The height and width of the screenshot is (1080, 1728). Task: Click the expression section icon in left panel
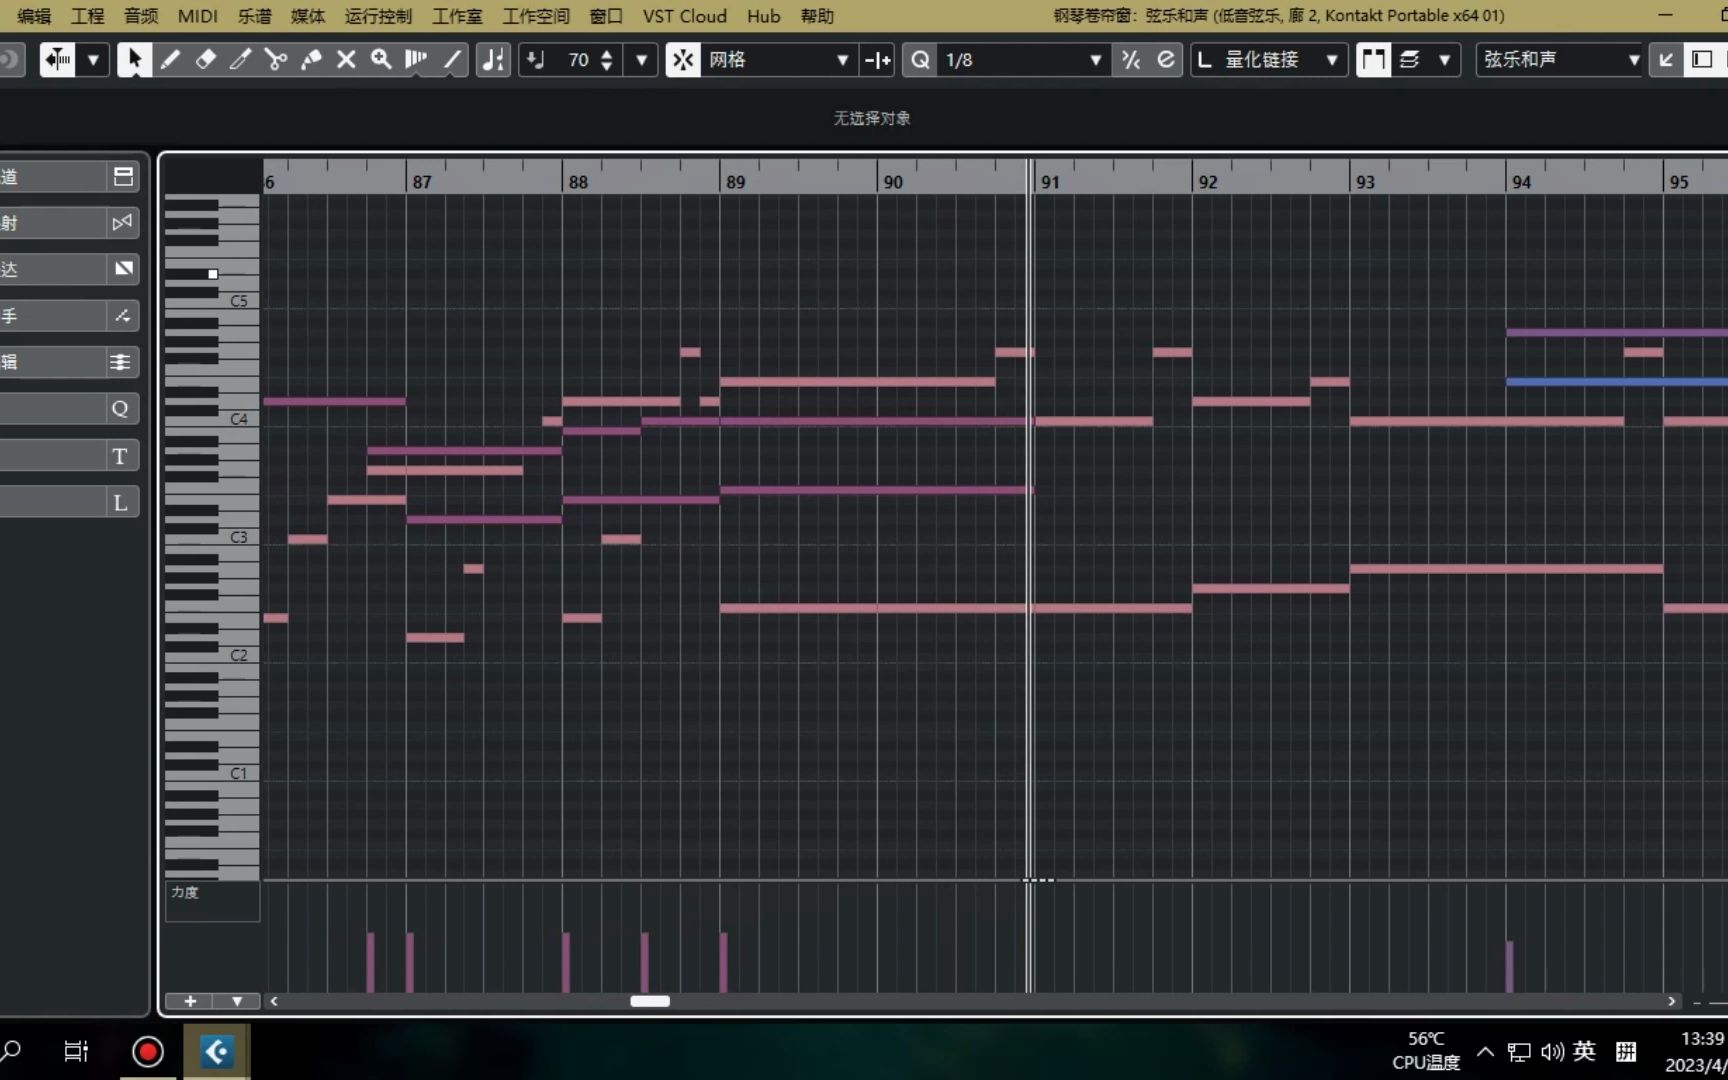(x=123, y=269)
